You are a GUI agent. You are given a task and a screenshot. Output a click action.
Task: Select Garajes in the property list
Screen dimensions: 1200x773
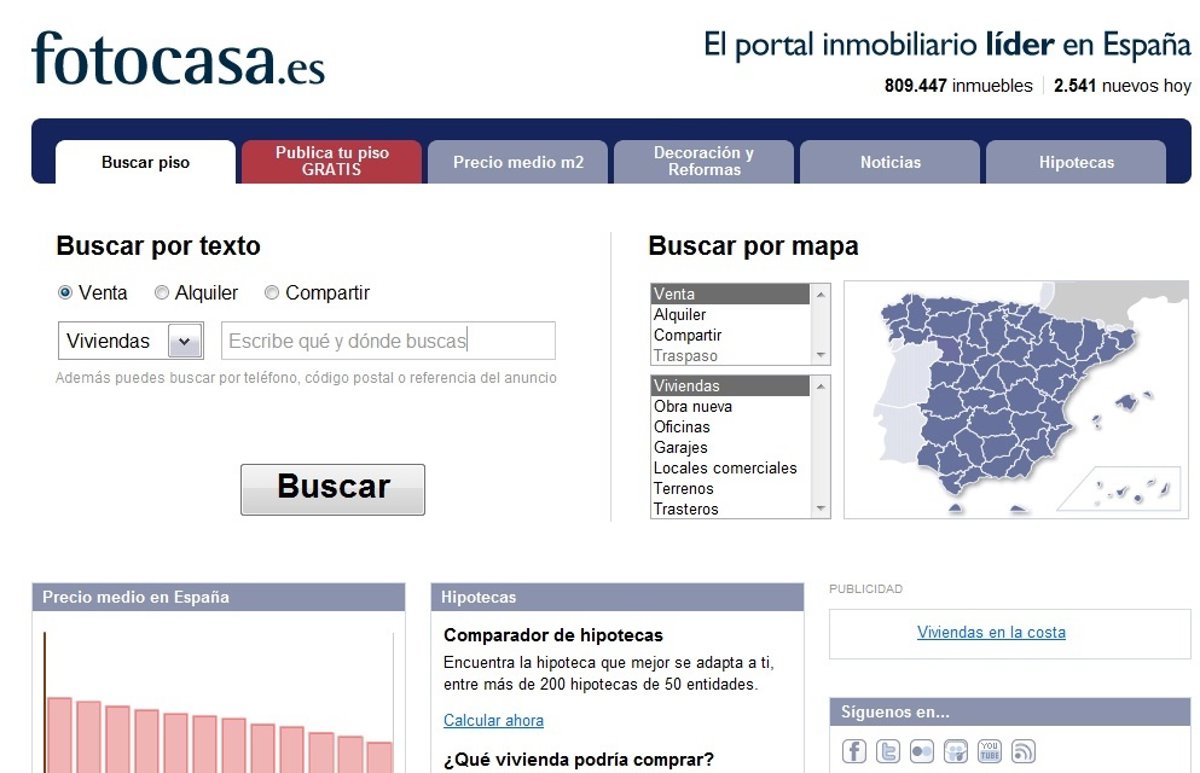tap(680, 448)
